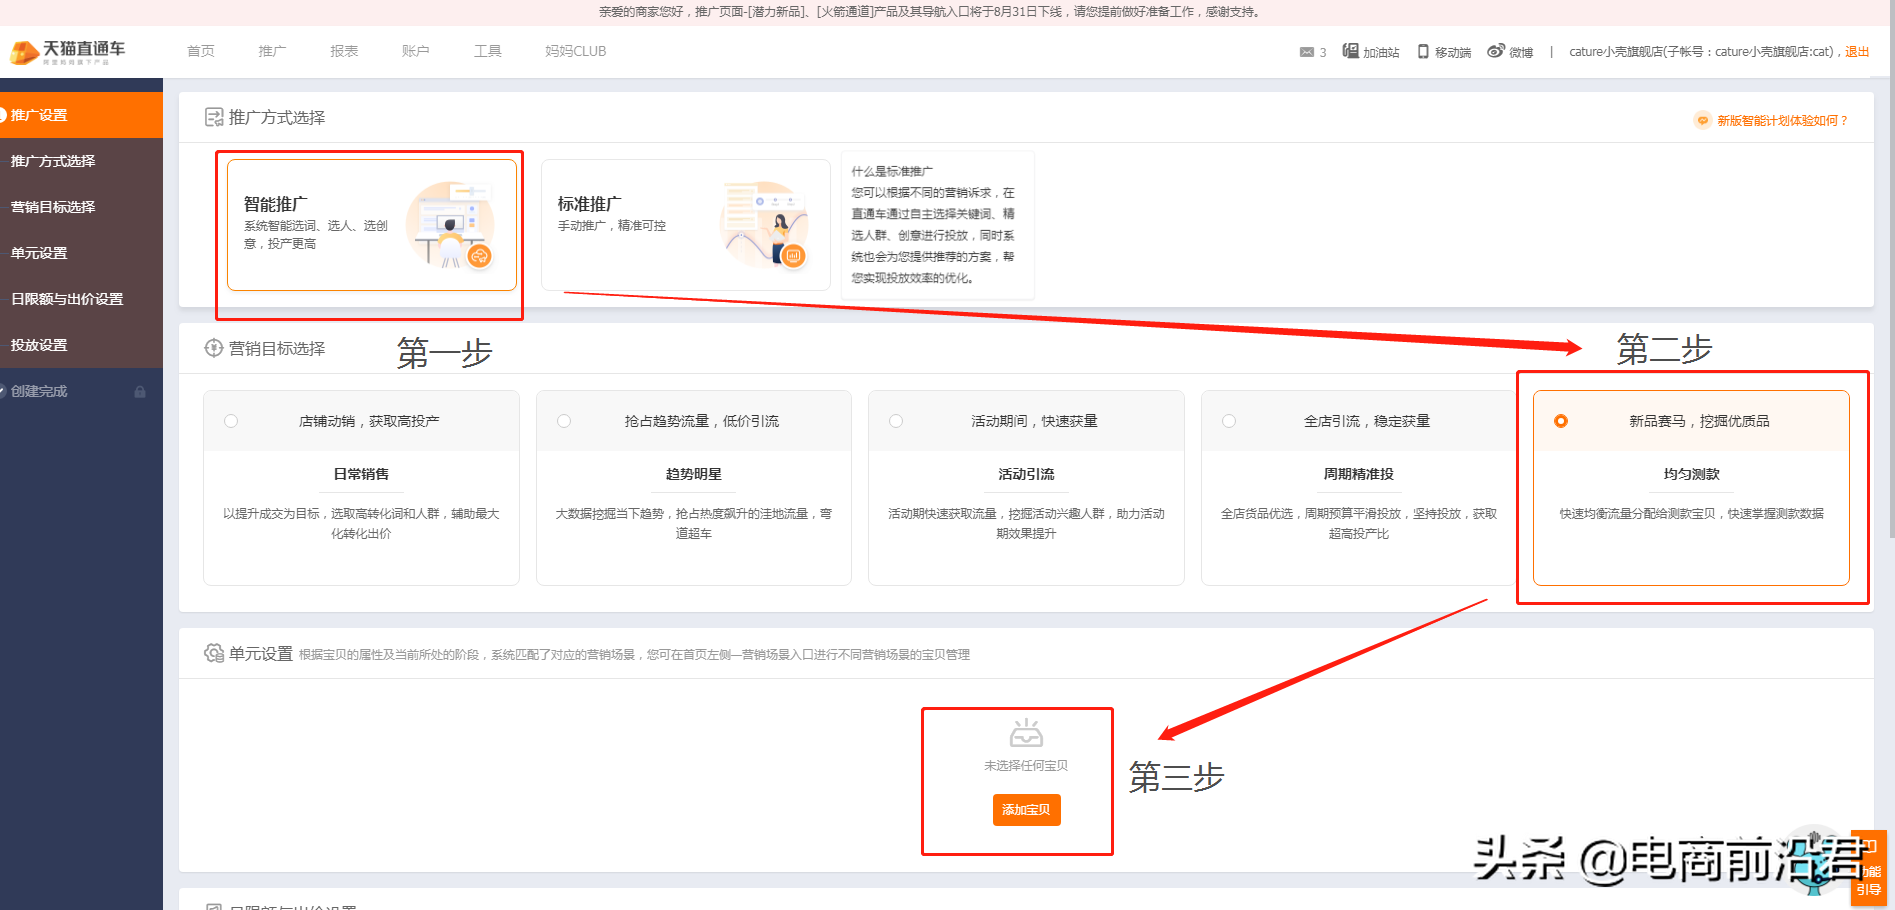Click the 退出 logout link

[1857, 51]
